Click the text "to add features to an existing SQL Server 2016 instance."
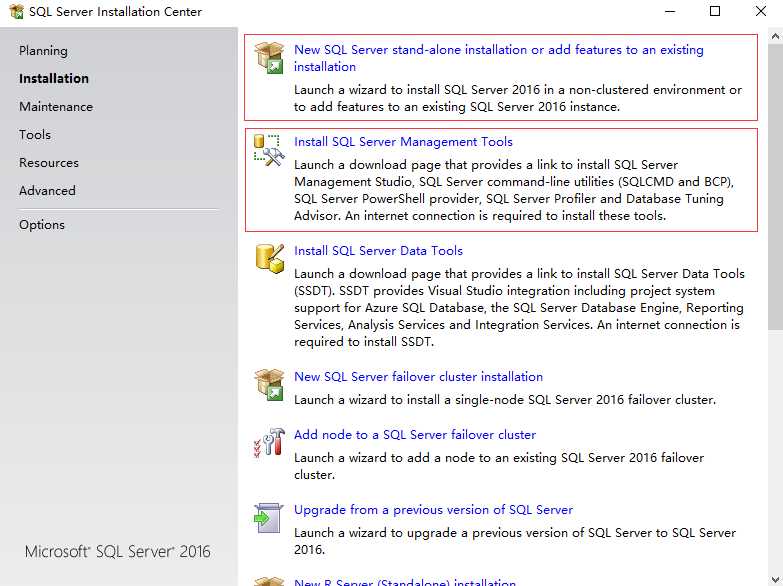 [x=456, y=107]
